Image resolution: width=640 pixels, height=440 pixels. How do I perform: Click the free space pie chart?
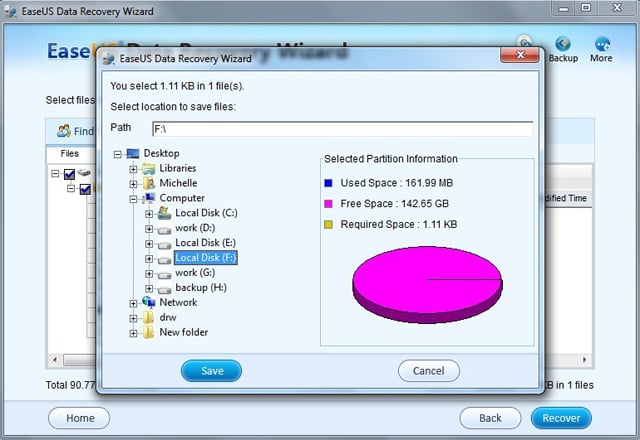point(427,284)
